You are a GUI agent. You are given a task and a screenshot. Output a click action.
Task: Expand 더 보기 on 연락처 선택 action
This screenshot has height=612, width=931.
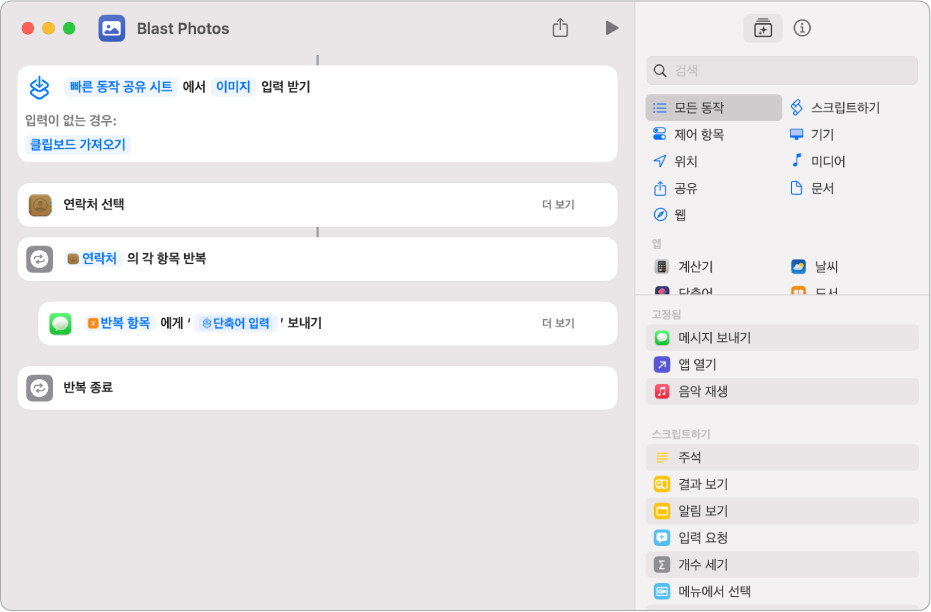558,205
